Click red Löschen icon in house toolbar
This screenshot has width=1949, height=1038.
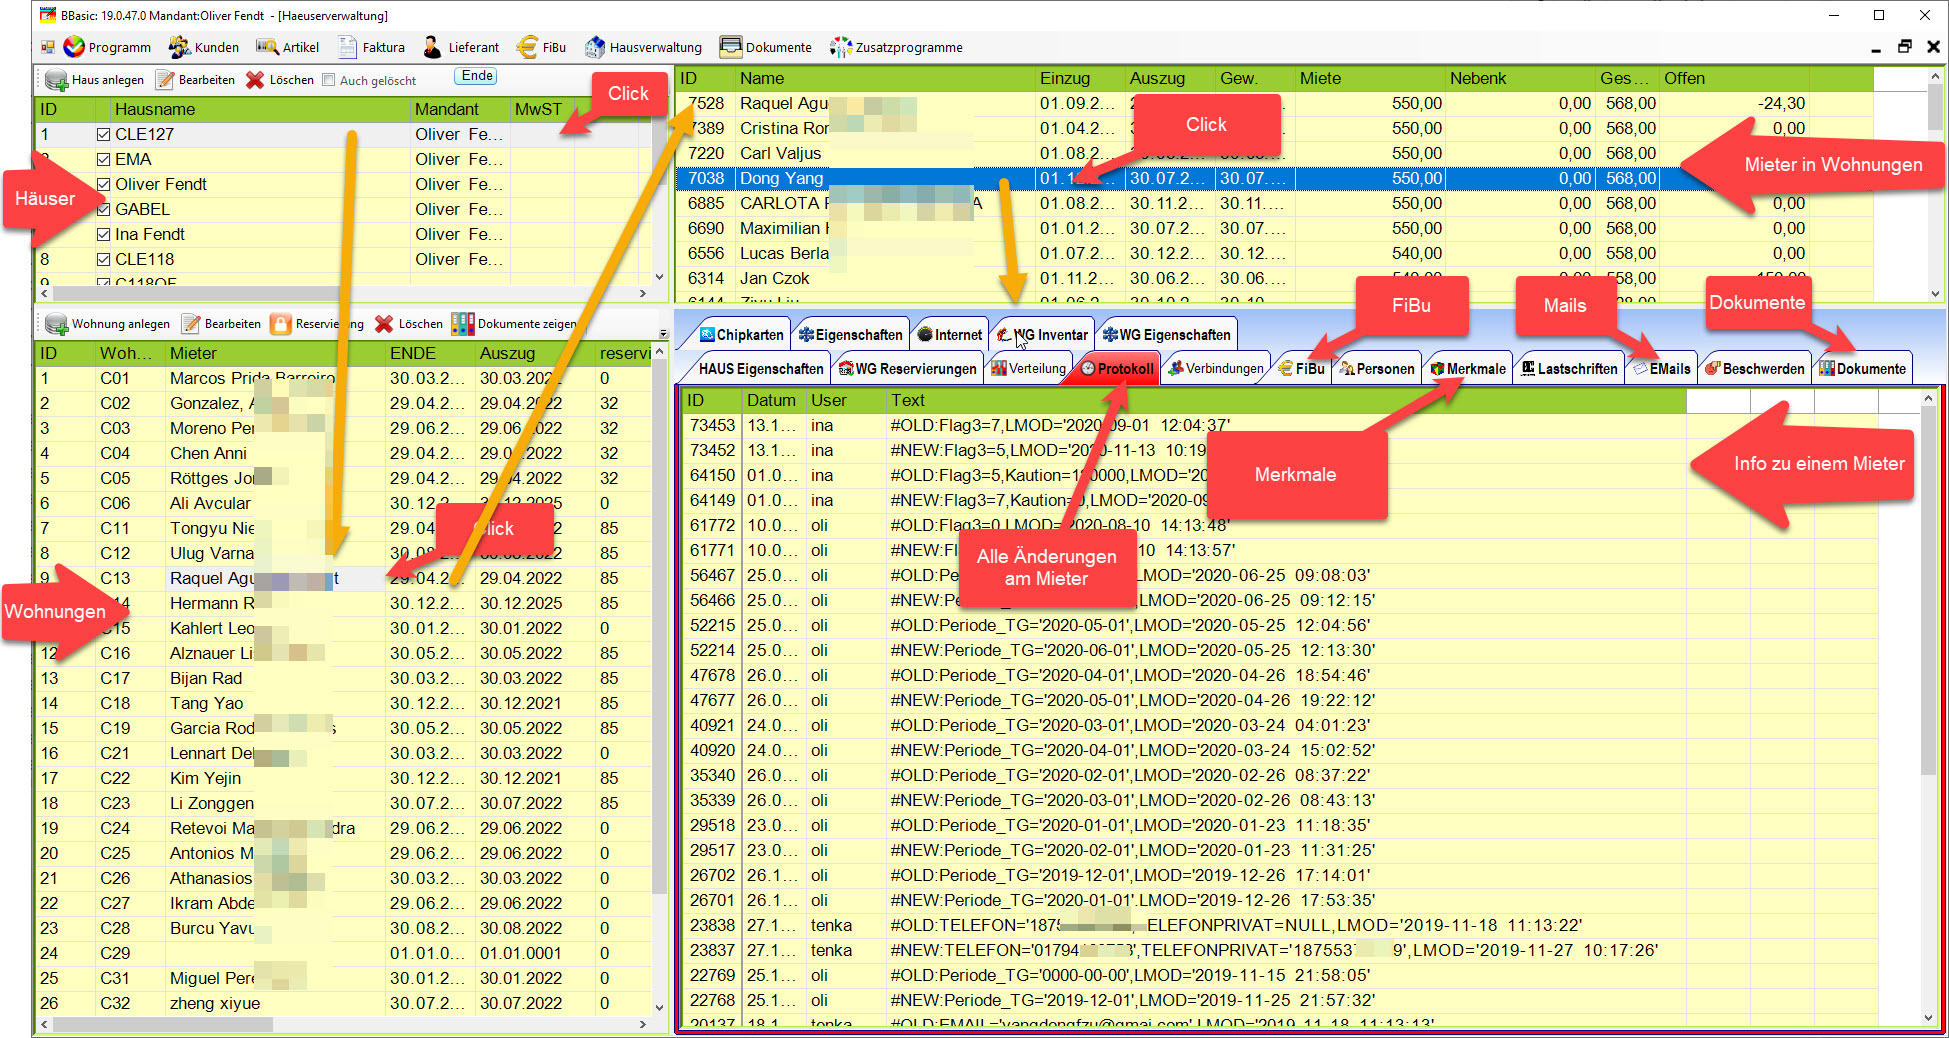click(255, 80)
